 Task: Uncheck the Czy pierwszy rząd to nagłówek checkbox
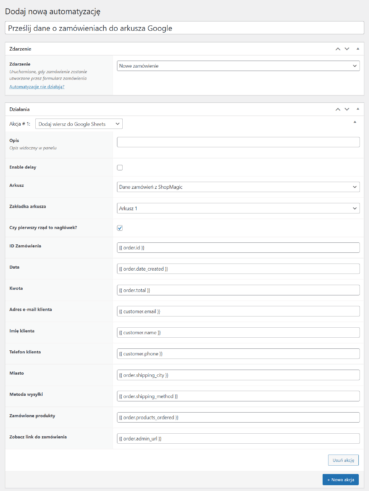pyautogui.click(x=120, y=228)
